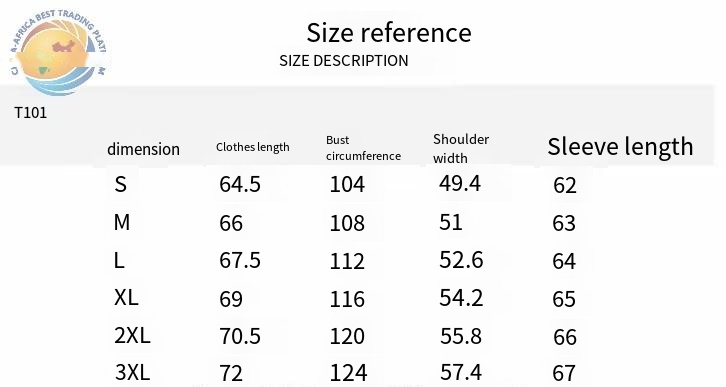
Task: Select the M size row label
Action: pyautogui.click(x=122, y=222)
